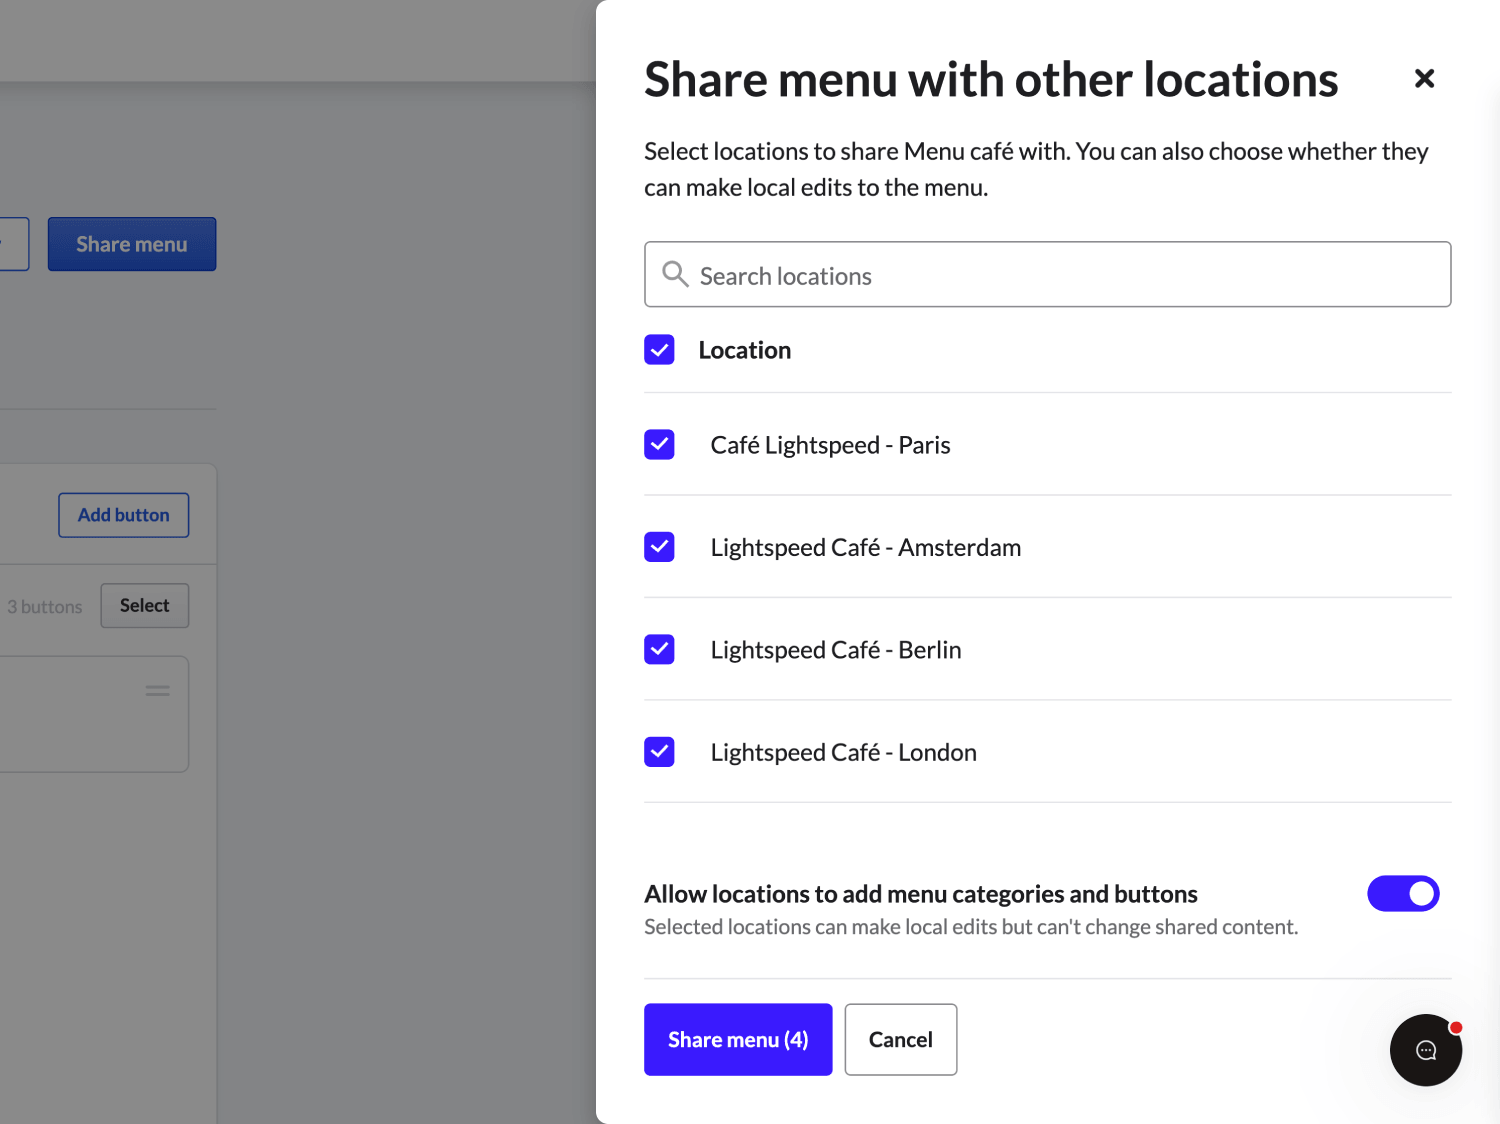Close the Share menu dialog

tap(1424, 78)
